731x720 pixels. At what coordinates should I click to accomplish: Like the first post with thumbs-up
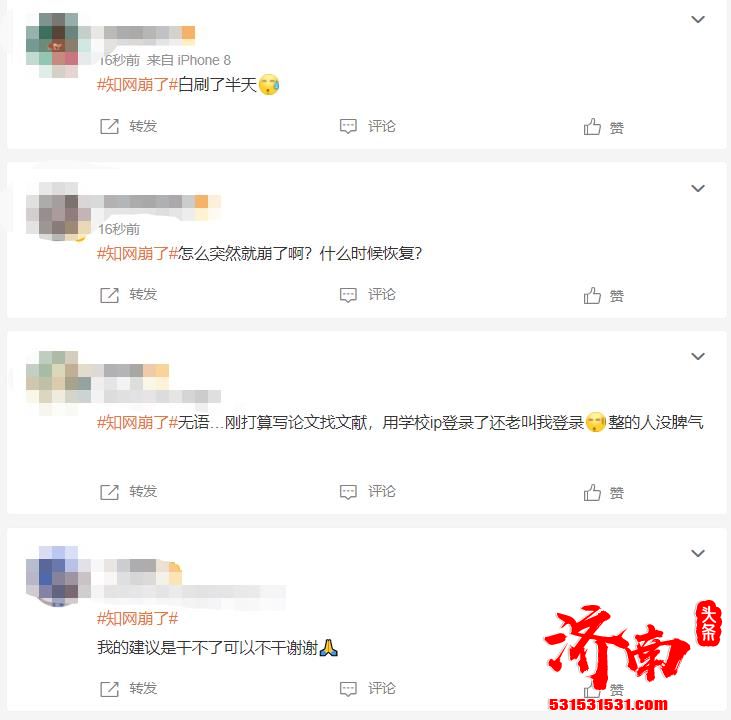(592, 126)
